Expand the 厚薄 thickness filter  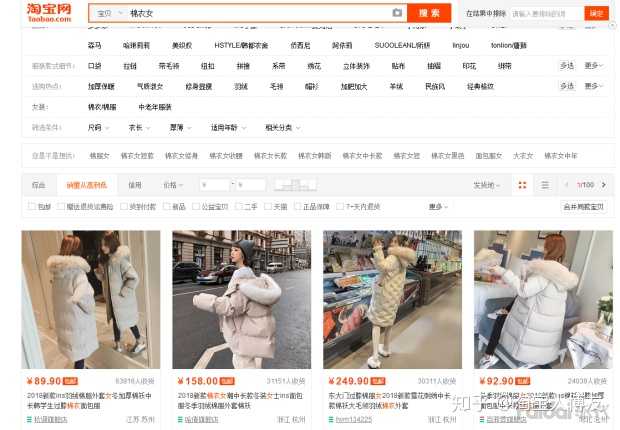click(x=181, y=128)
